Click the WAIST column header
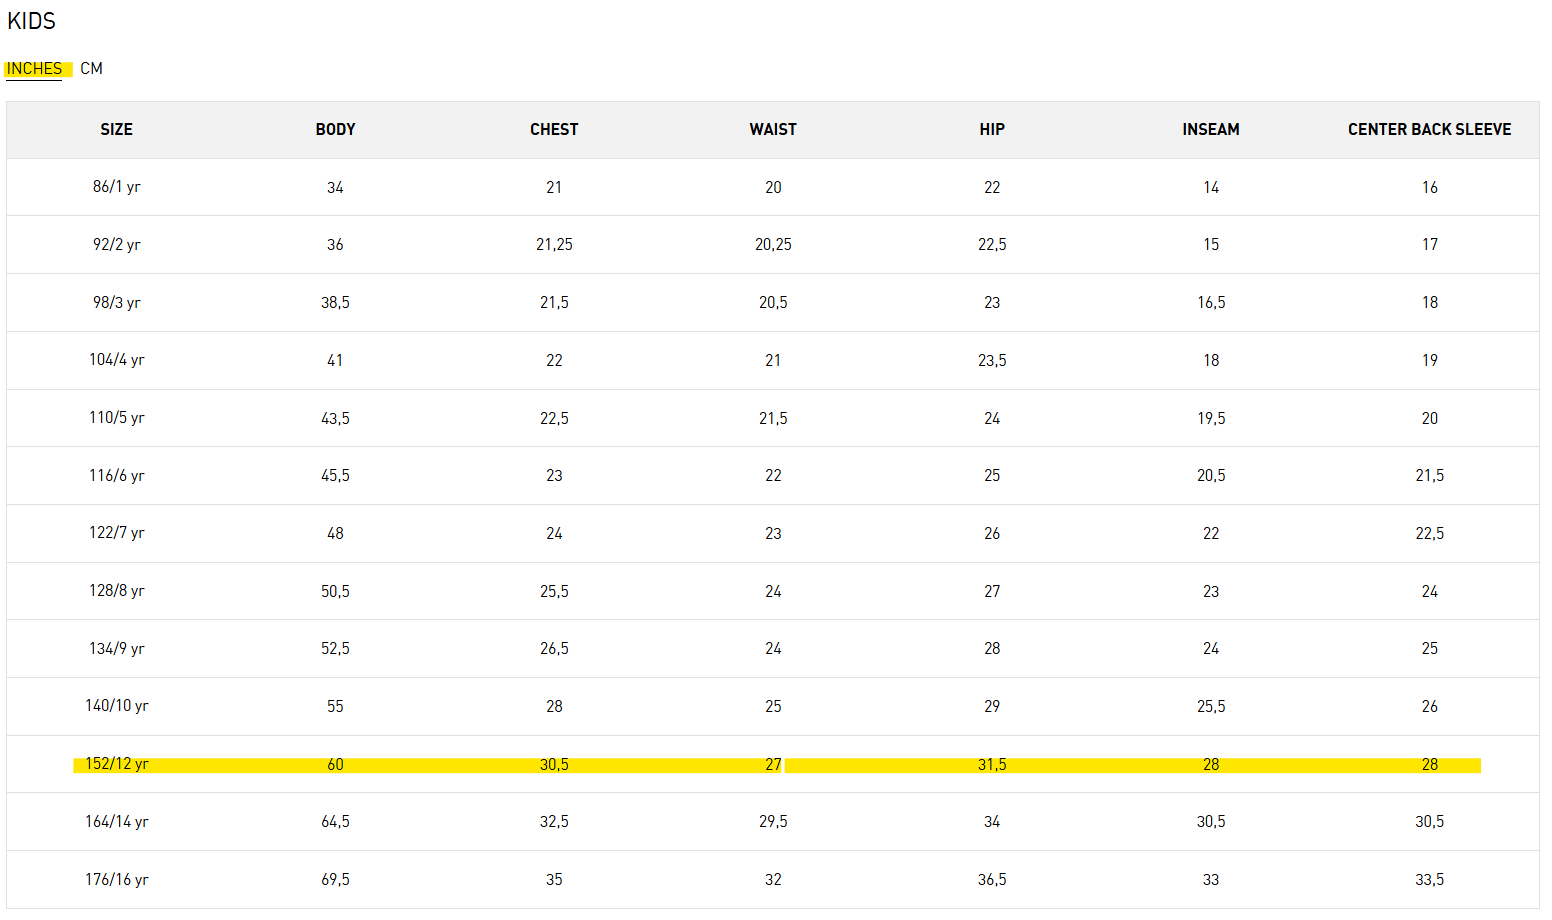 [x=773, y=129]
